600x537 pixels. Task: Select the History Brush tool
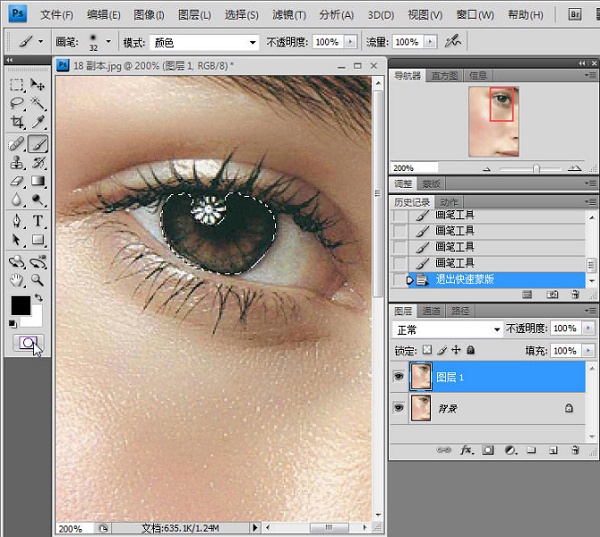(38, 163)
